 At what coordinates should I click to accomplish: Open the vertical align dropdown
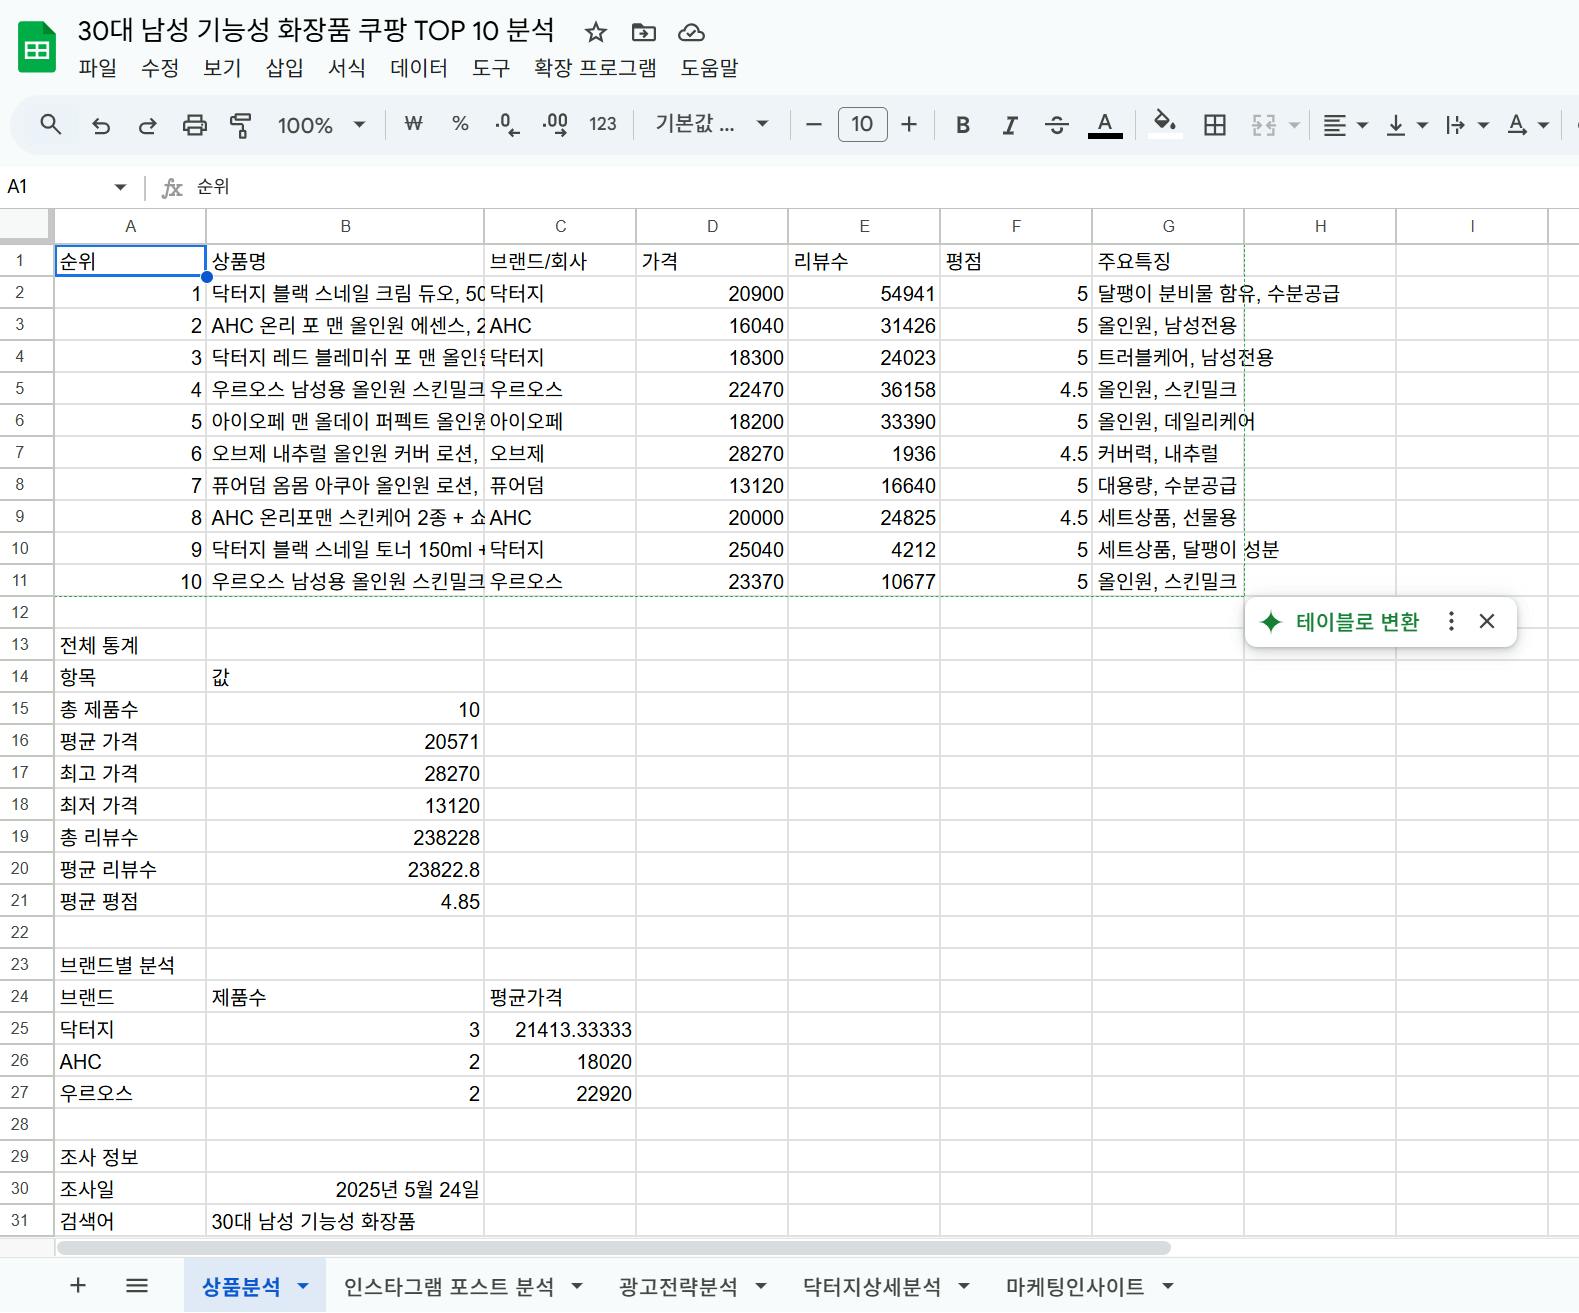pyautogui.click(x=1406, y=125)
